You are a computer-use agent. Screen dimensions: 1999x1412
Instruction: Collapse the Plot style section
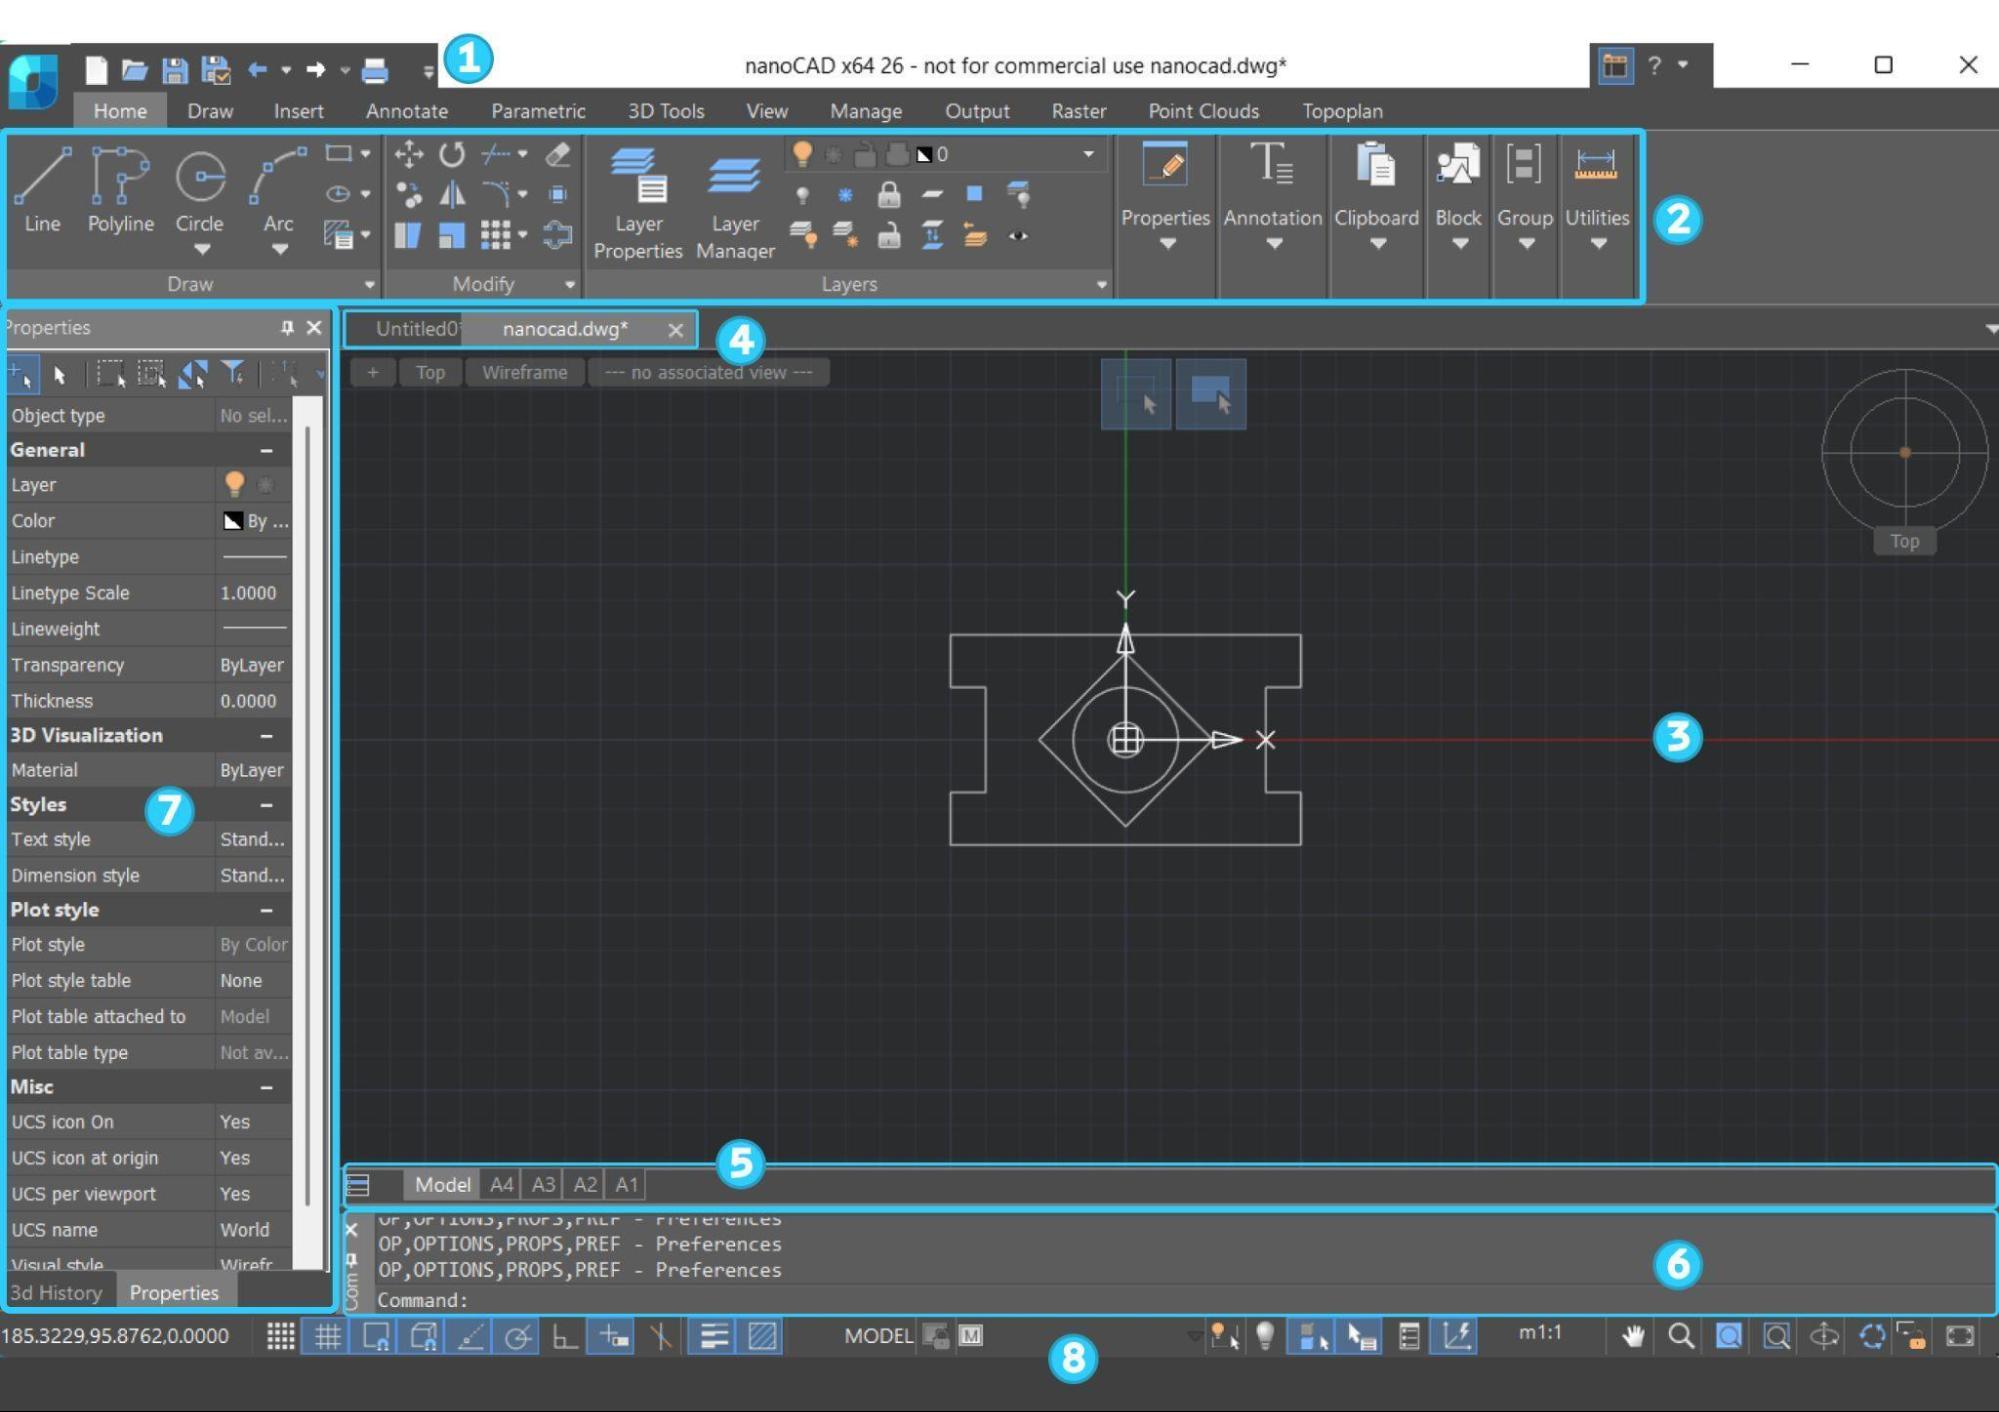(x=266, y=910)
